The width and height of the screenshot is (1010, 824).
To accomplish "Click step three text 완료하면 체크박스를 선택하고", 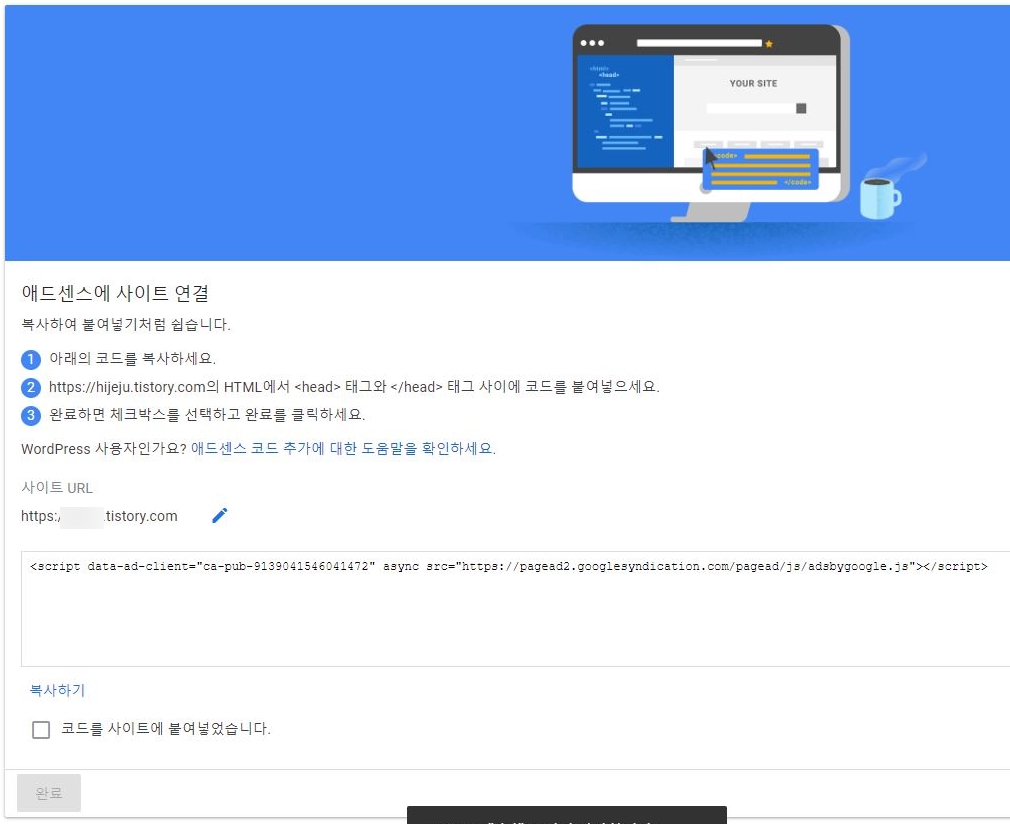I will click(207, 414).
